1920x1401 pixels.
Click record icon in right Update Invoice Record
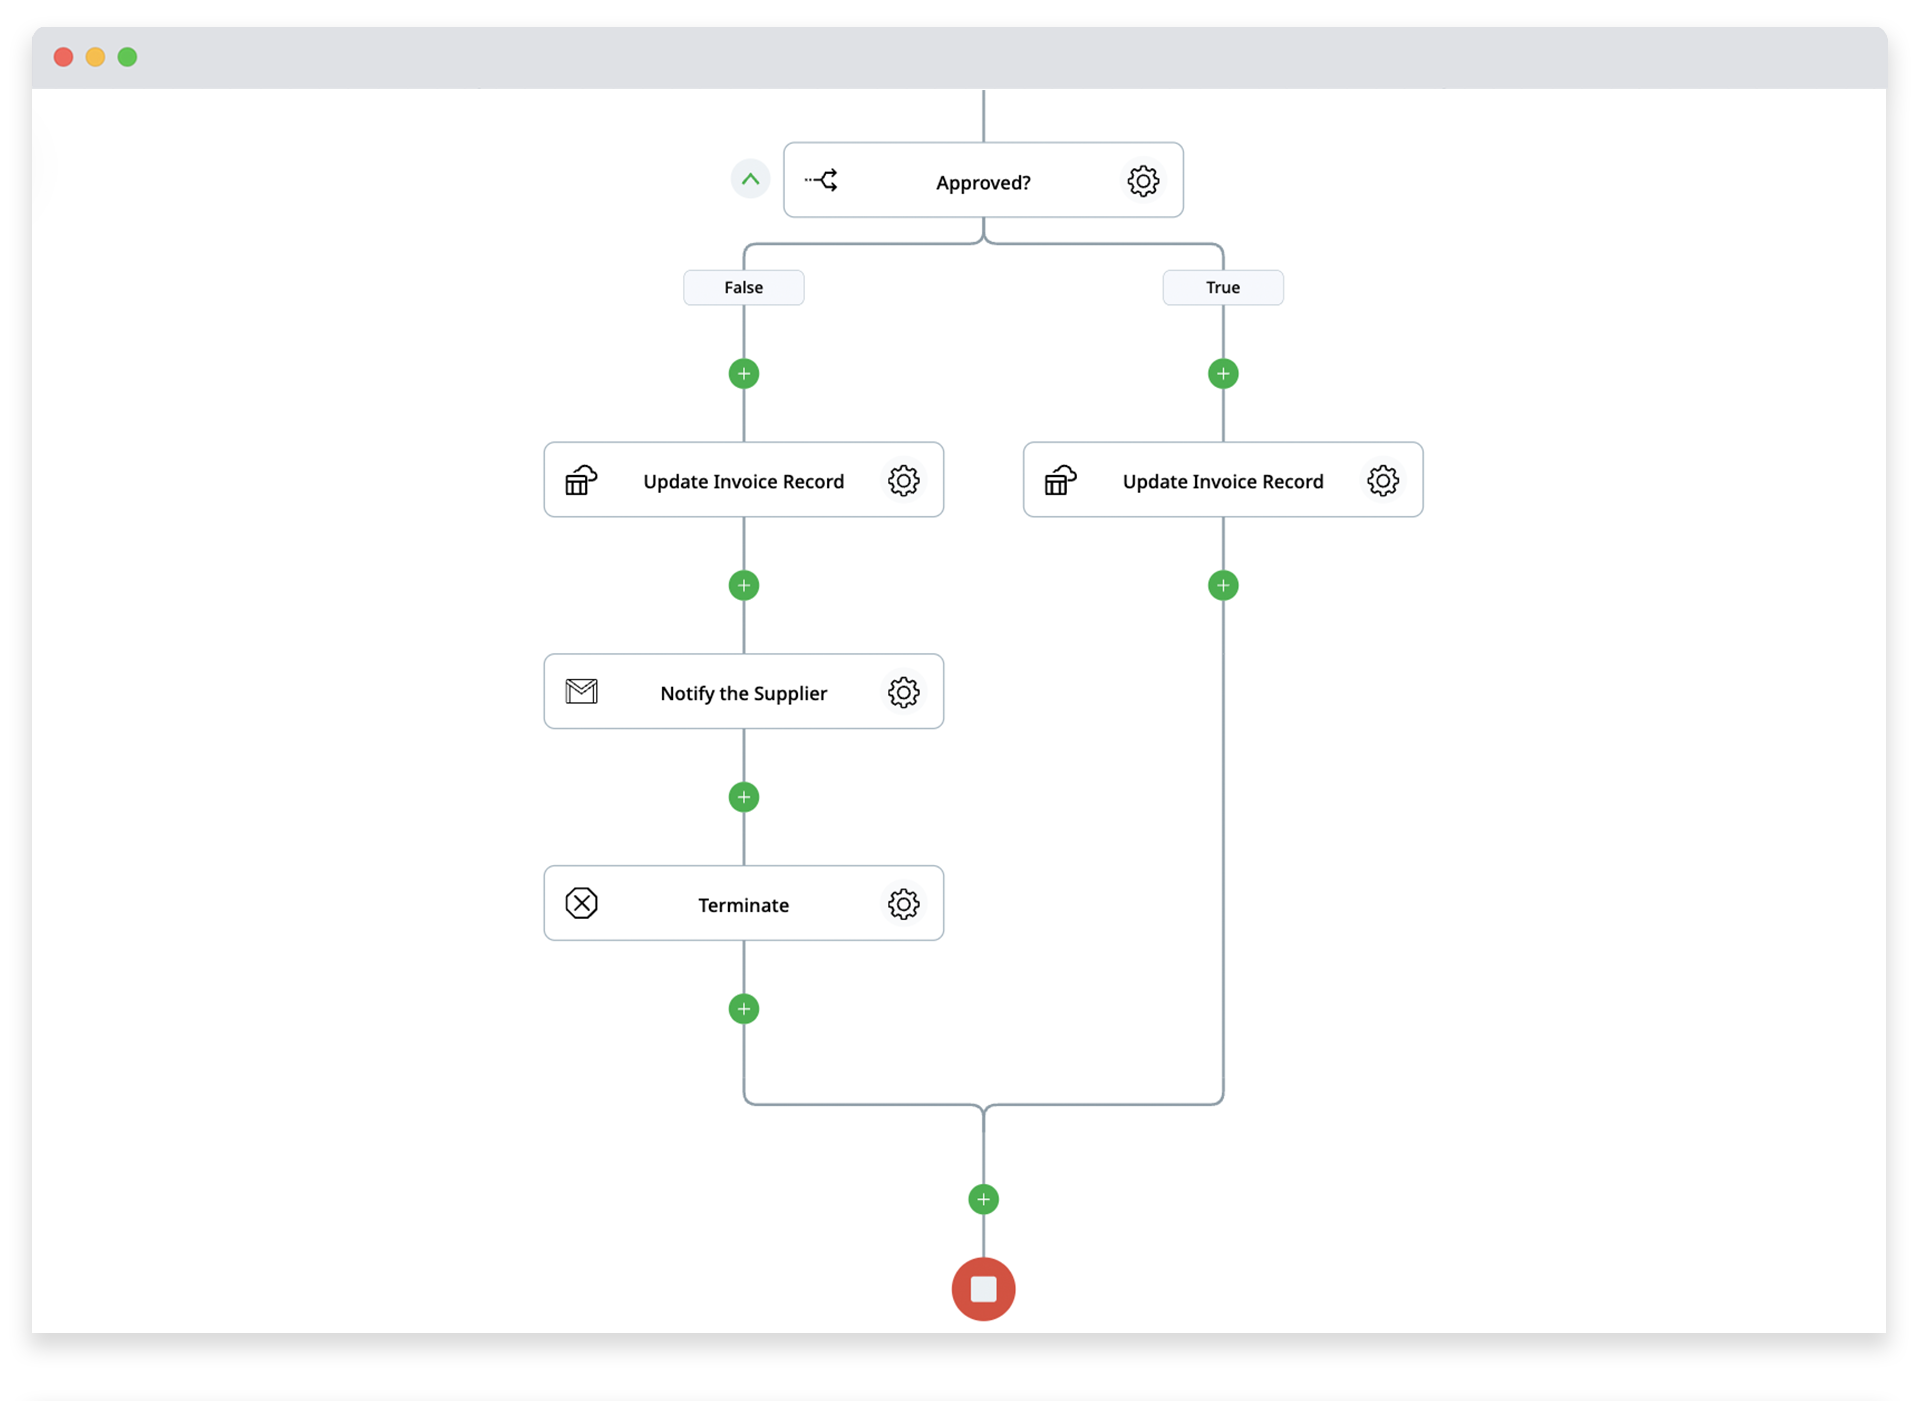point(1060,481)
